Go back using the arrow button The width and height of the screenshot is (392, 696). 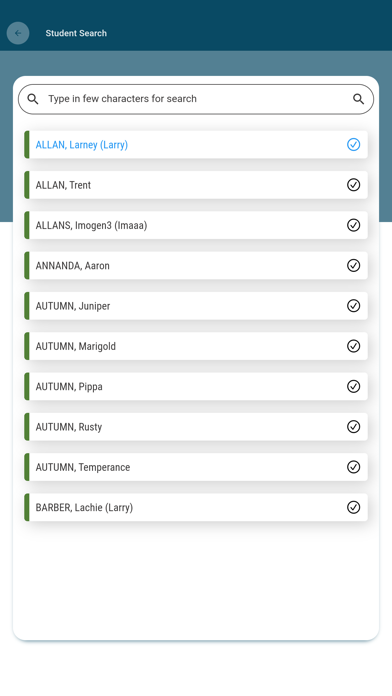click(18, 33)
